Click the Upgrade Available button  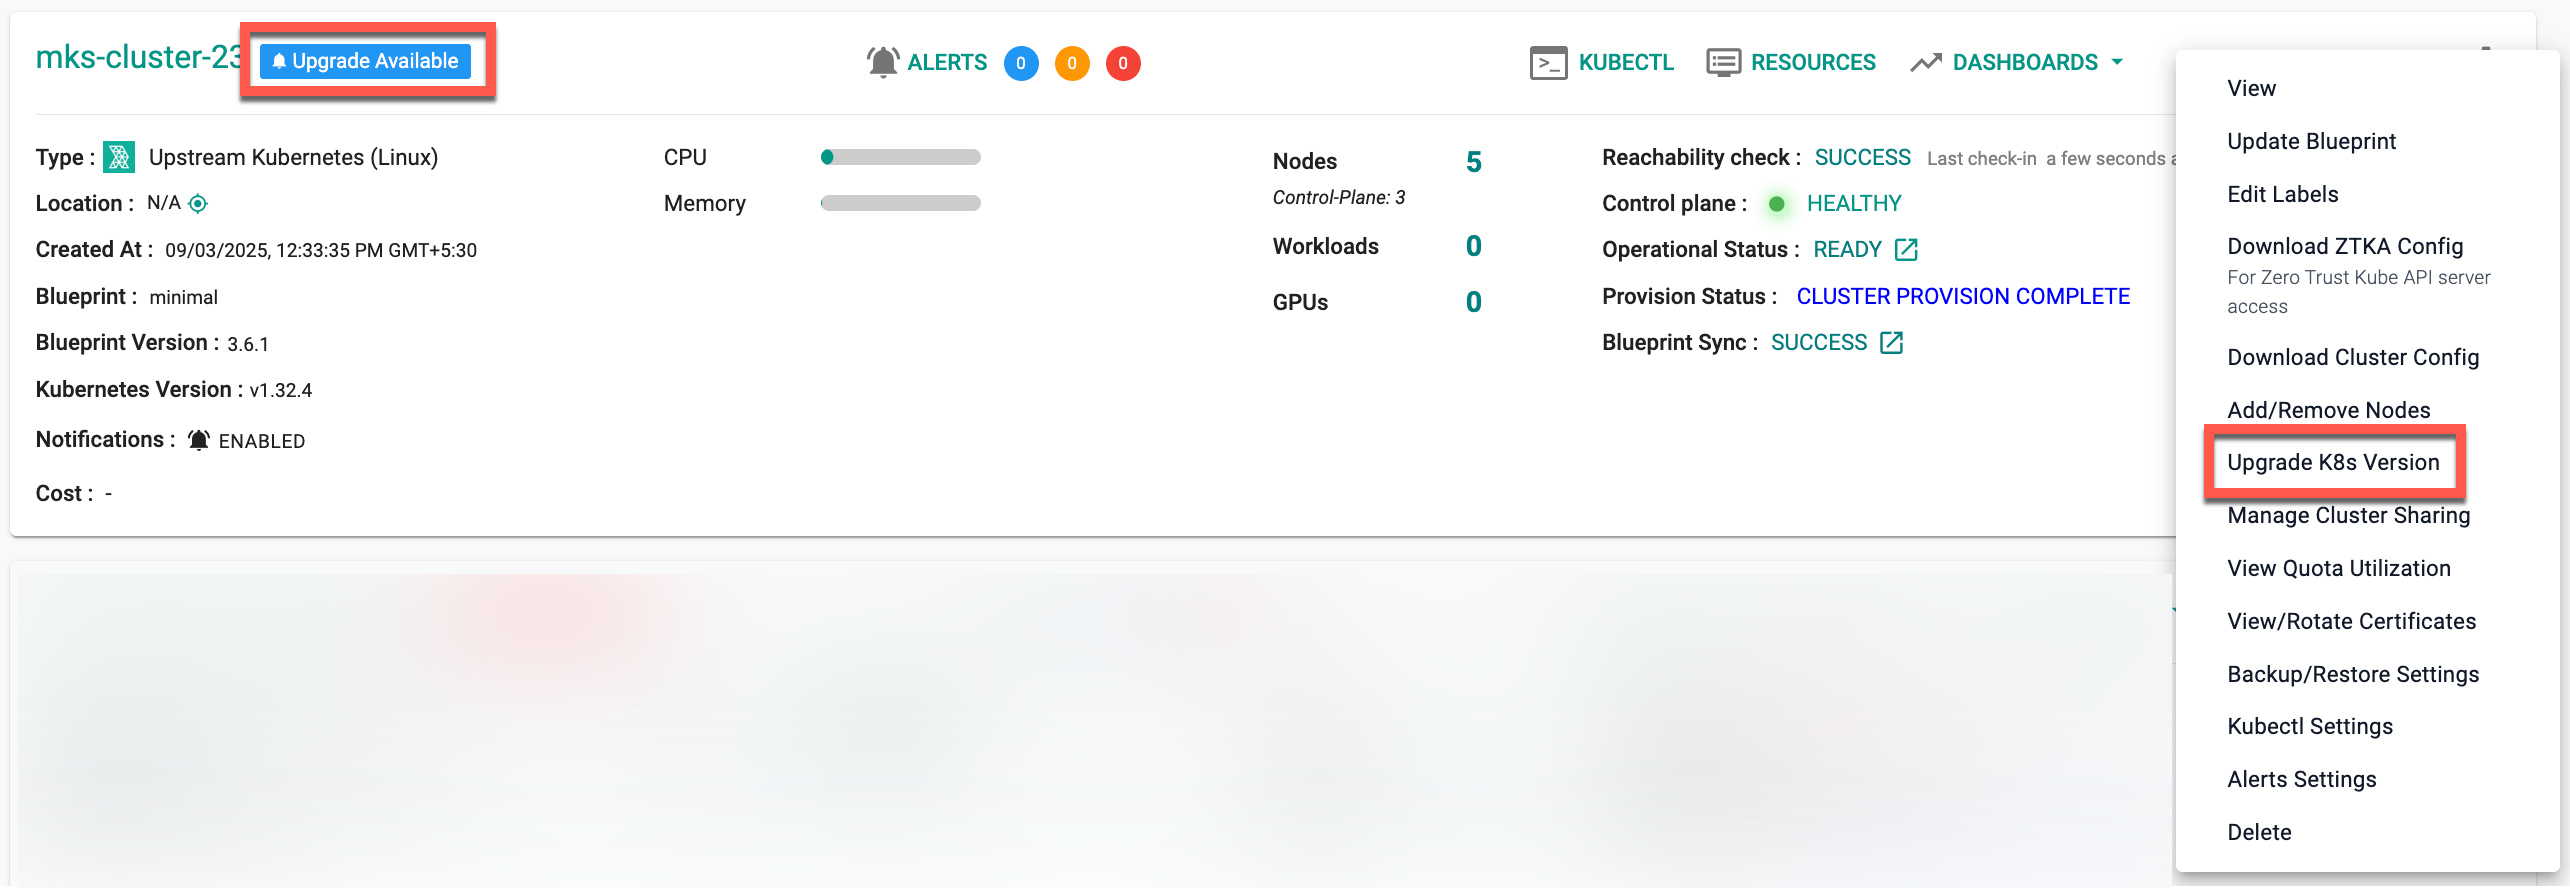pyautogui.click(x=365, y=61)
